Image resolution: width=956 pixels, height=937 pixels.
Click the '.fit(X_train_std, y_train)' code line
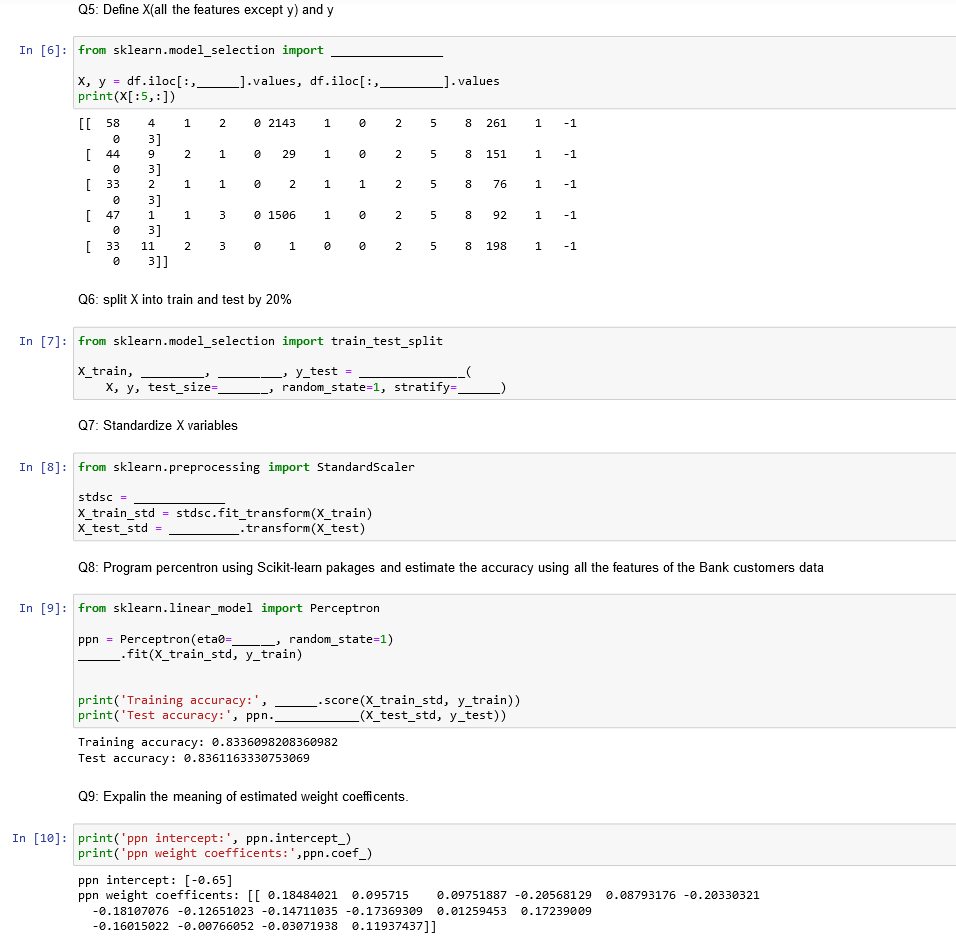pyautogui.click(x=190, y=654)
